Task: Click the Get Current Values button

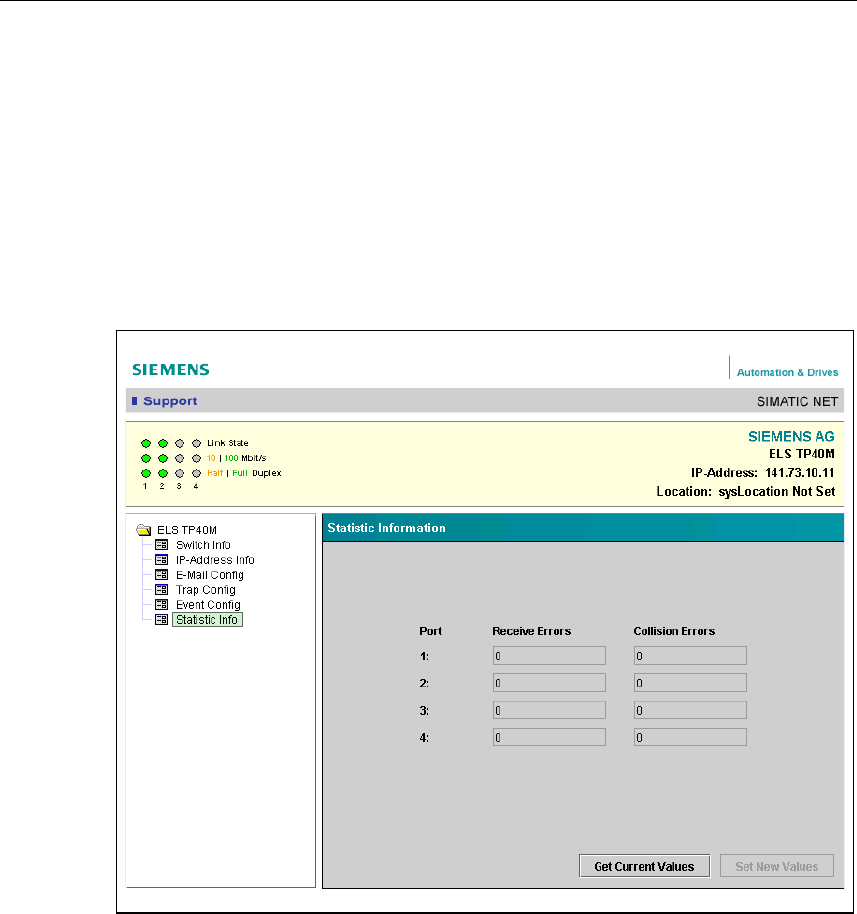Action: click(644, 866)
